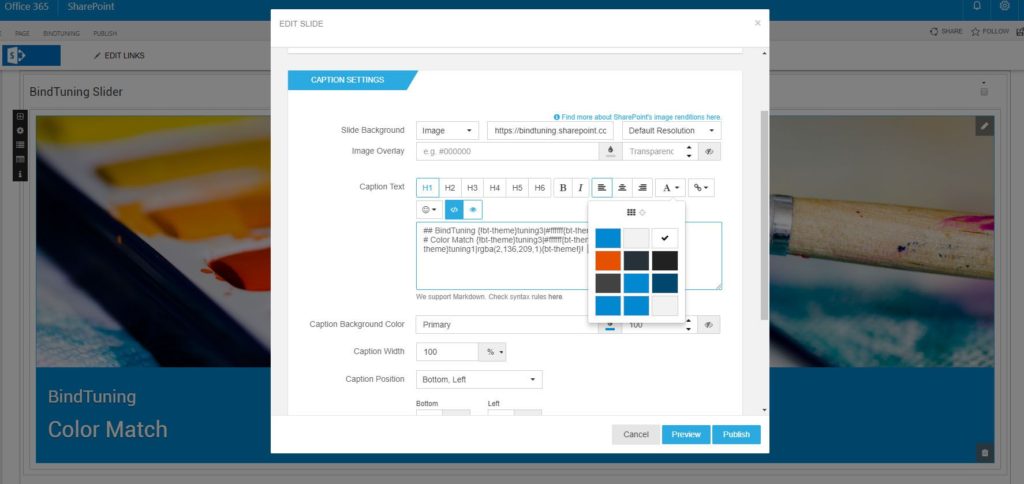Click Office 365 in the top bar
1024x484 pixels.
pyautogui.click(x=26, y=7)
